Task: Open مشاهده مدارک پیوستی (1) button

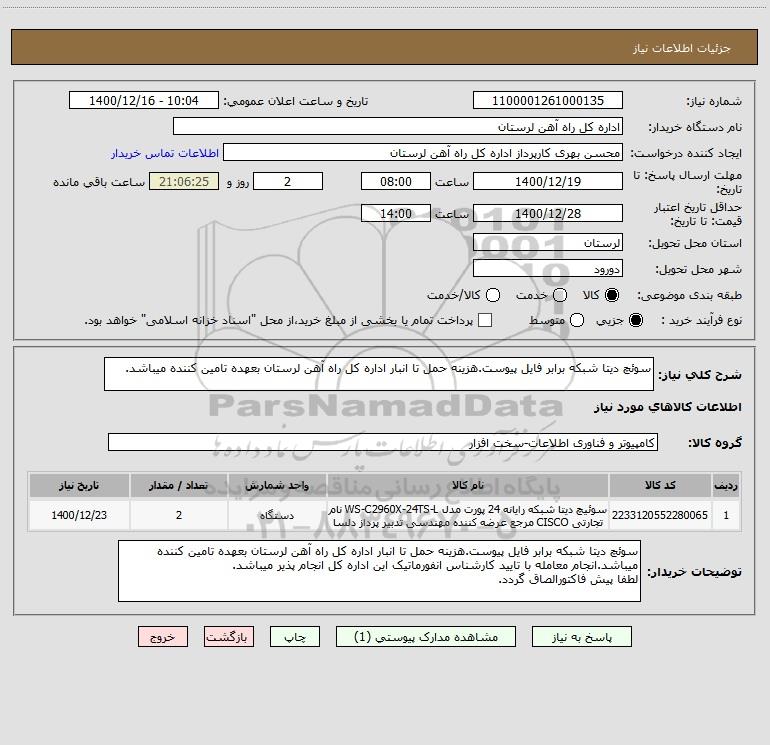Action: (x=426, y=637)
